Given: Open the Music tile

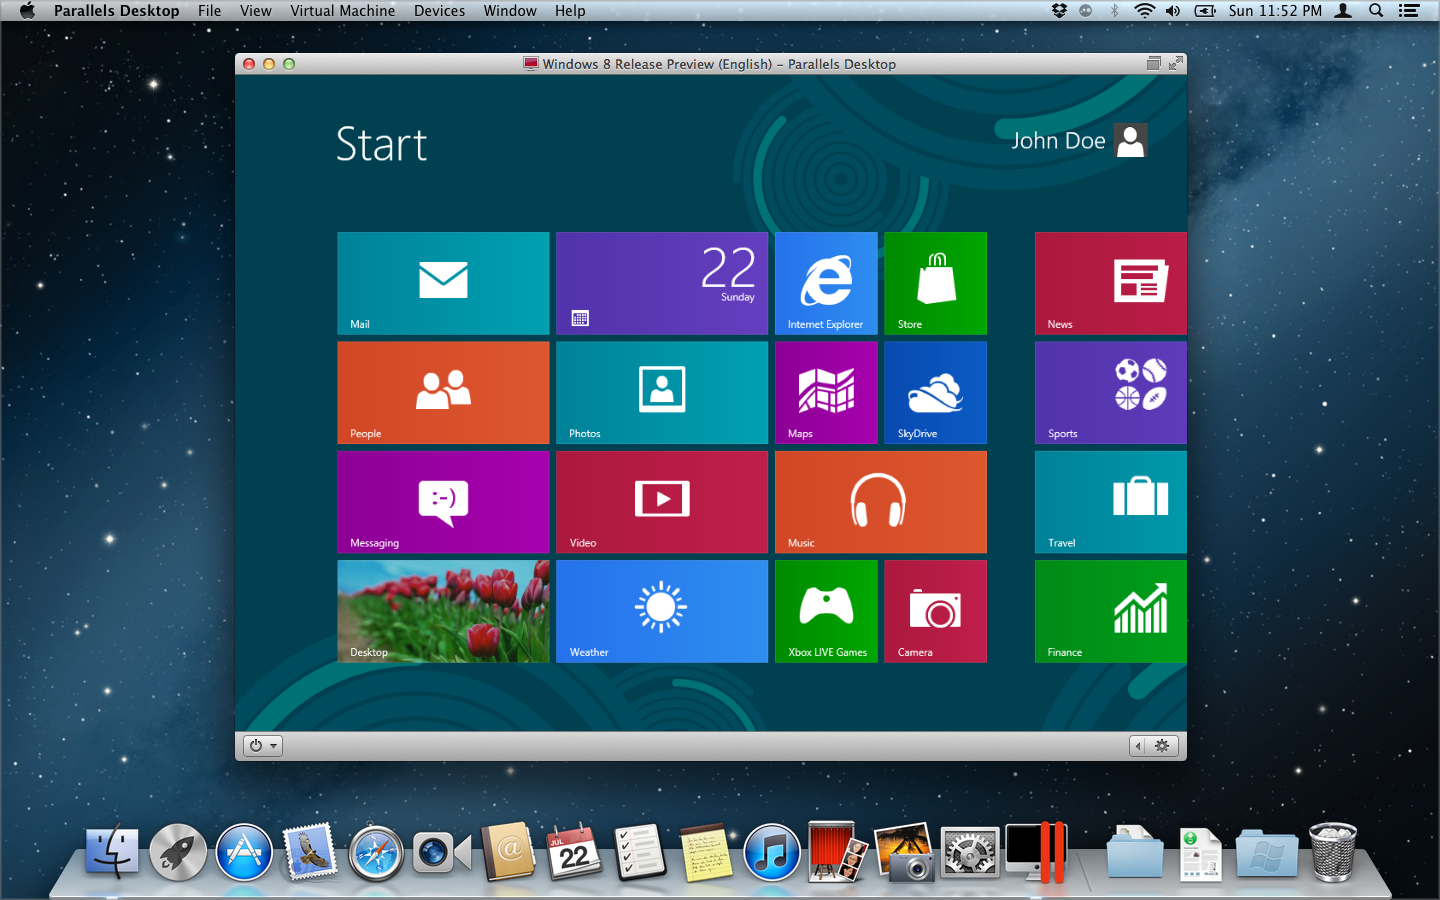Looking at the screenshot, I should [881, 502].
